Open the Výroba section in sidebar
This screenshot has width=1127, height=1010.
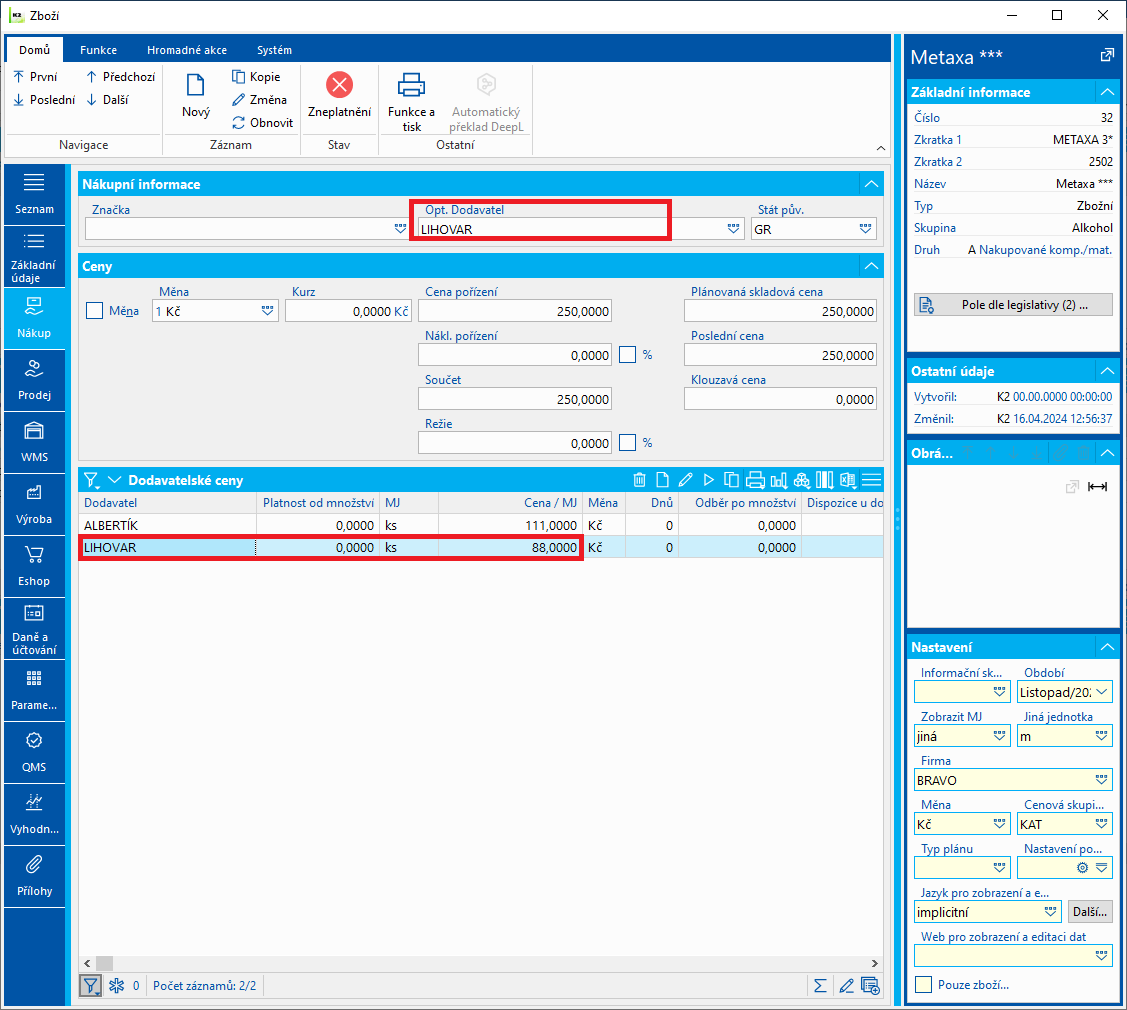(x=34, y=504)
